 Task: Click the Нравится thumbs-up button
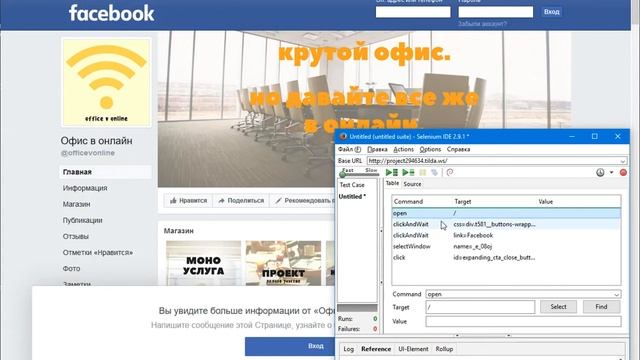[x=188, y=201]
